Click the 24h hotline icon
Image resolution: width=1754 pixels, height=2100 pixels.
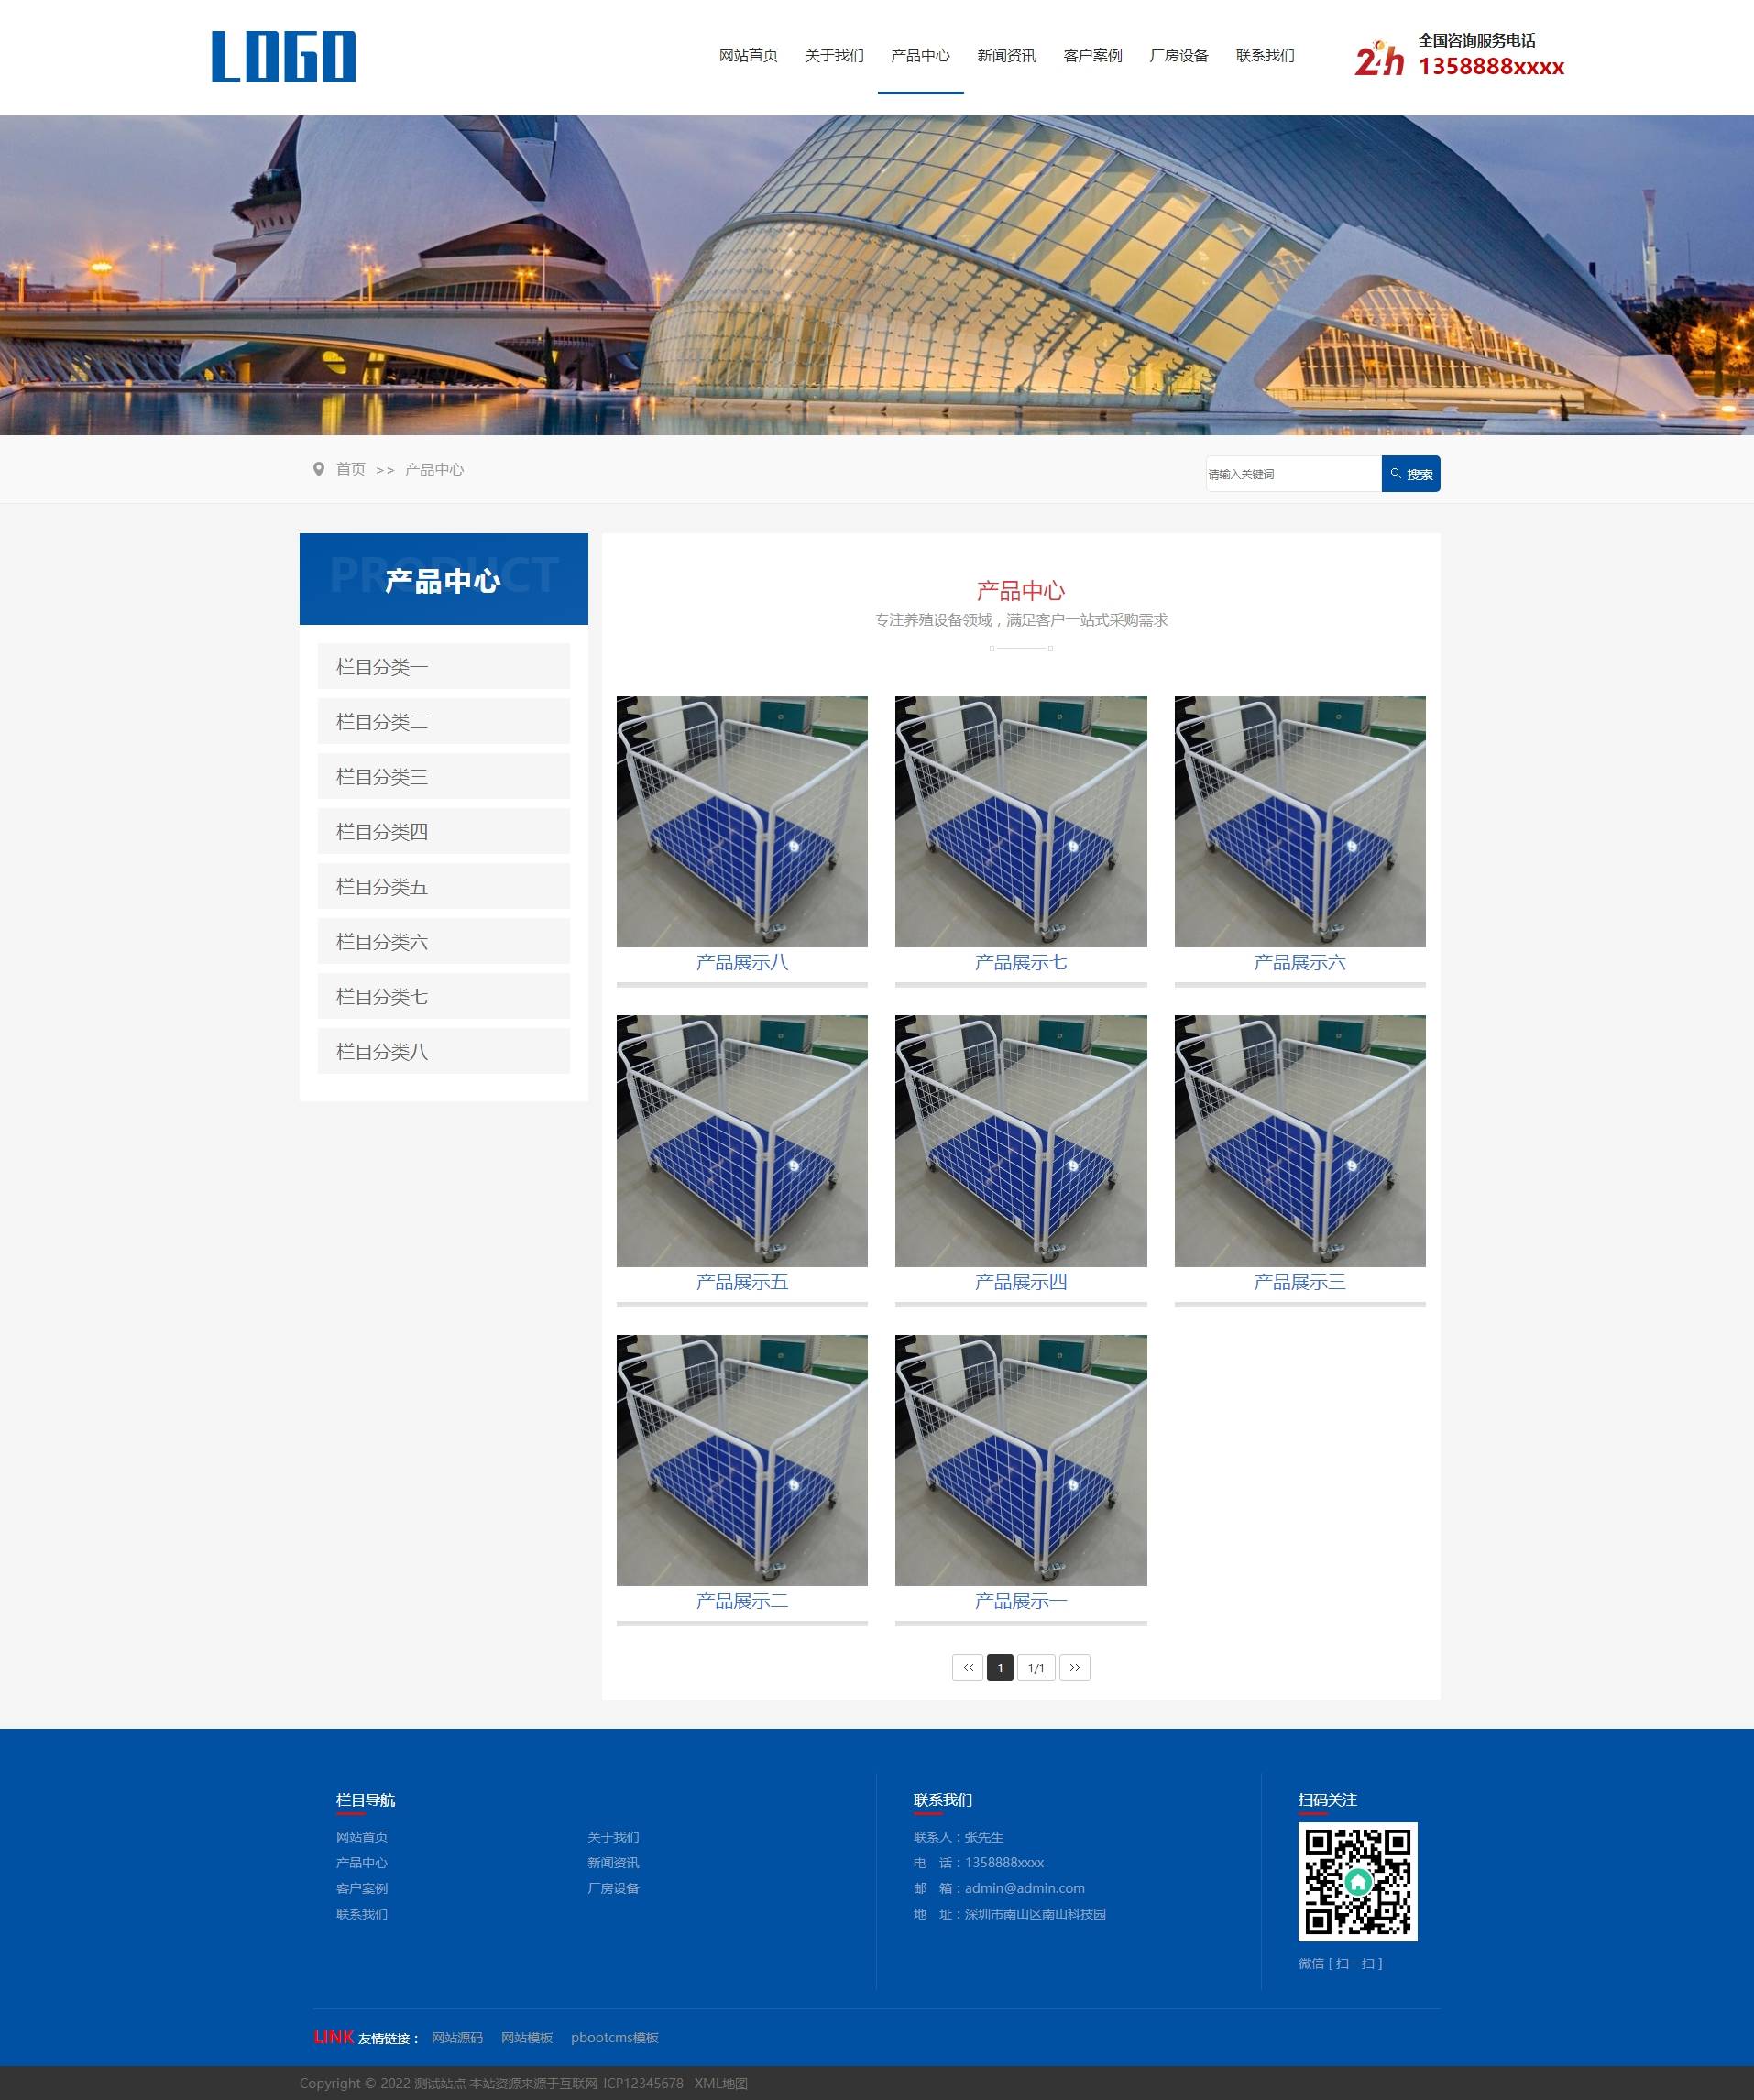pos(1379,59)
